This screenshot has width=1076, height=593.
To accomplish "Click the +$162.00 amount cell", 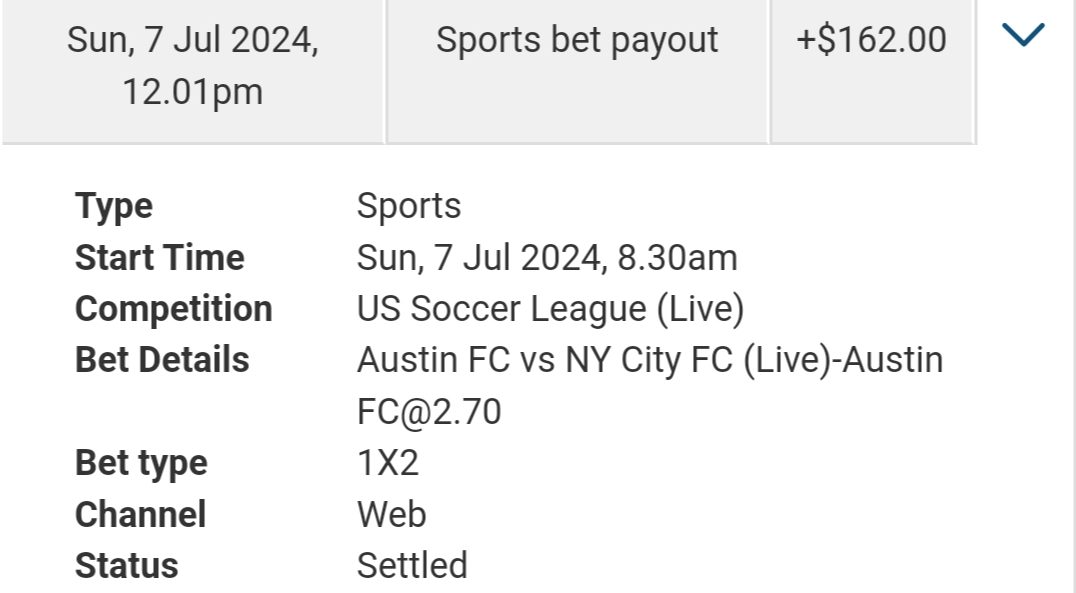I will click(x=872, y=71).
